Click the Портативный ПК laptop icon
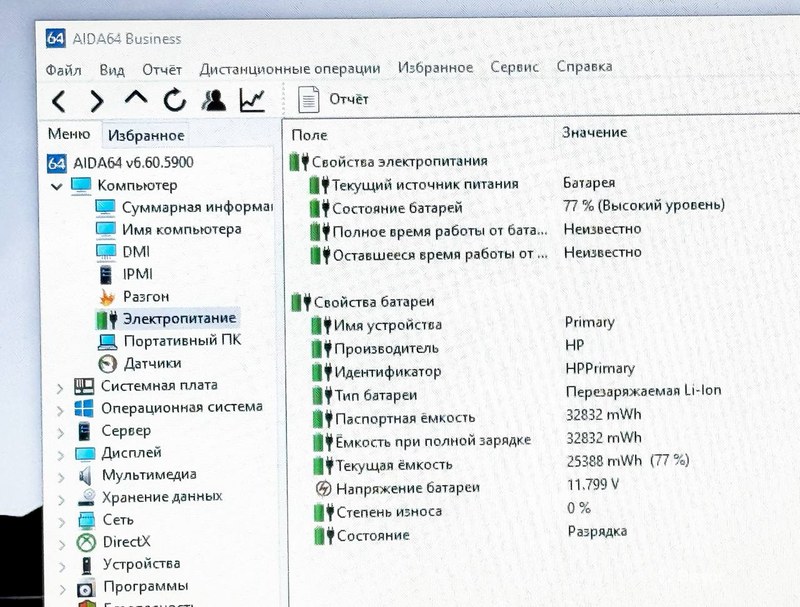 point(107,341)
